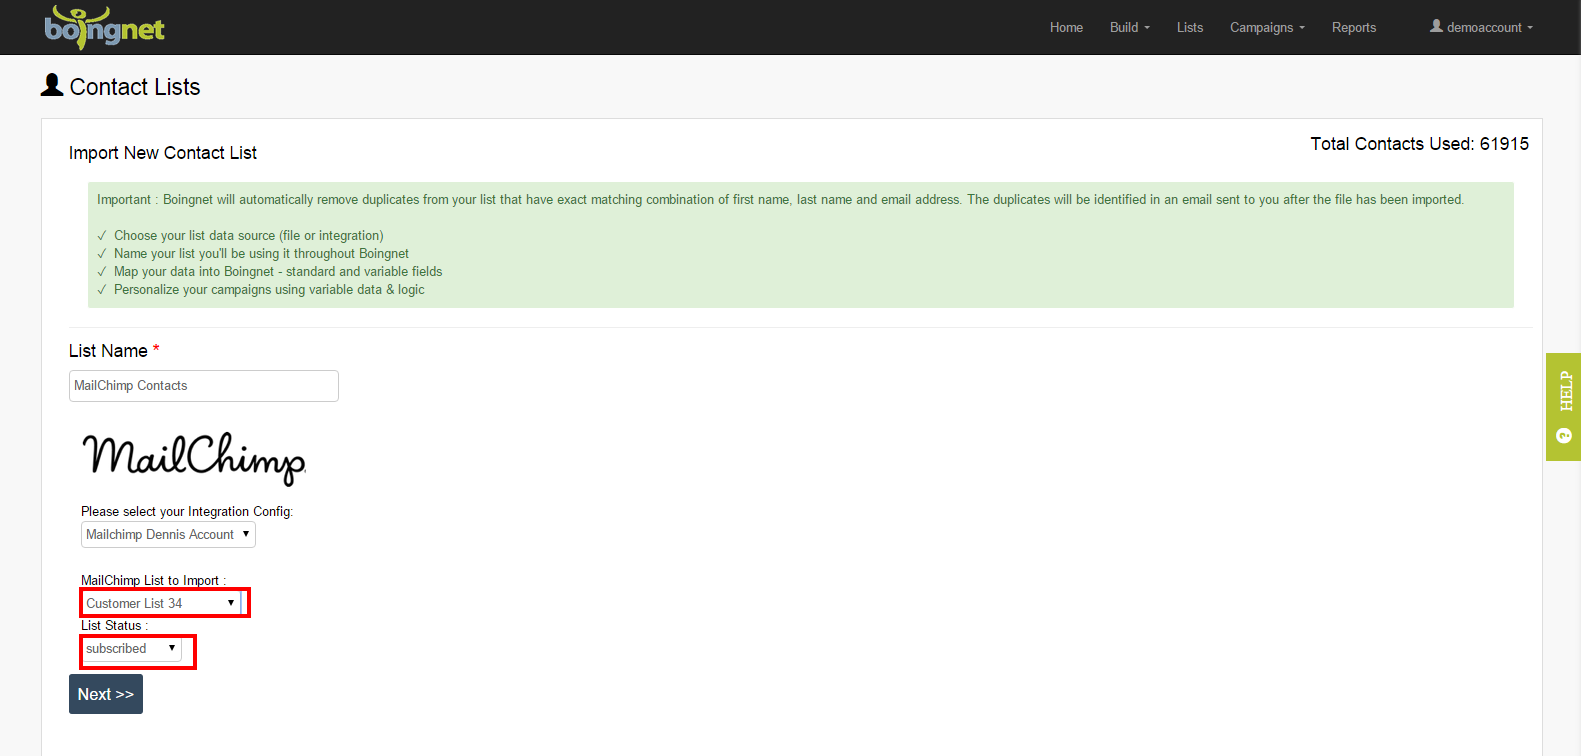Click the user icon beside demoaccount
This screenshot has width=1581, height=756.
pyautogui.click(x=1436, y=26)
